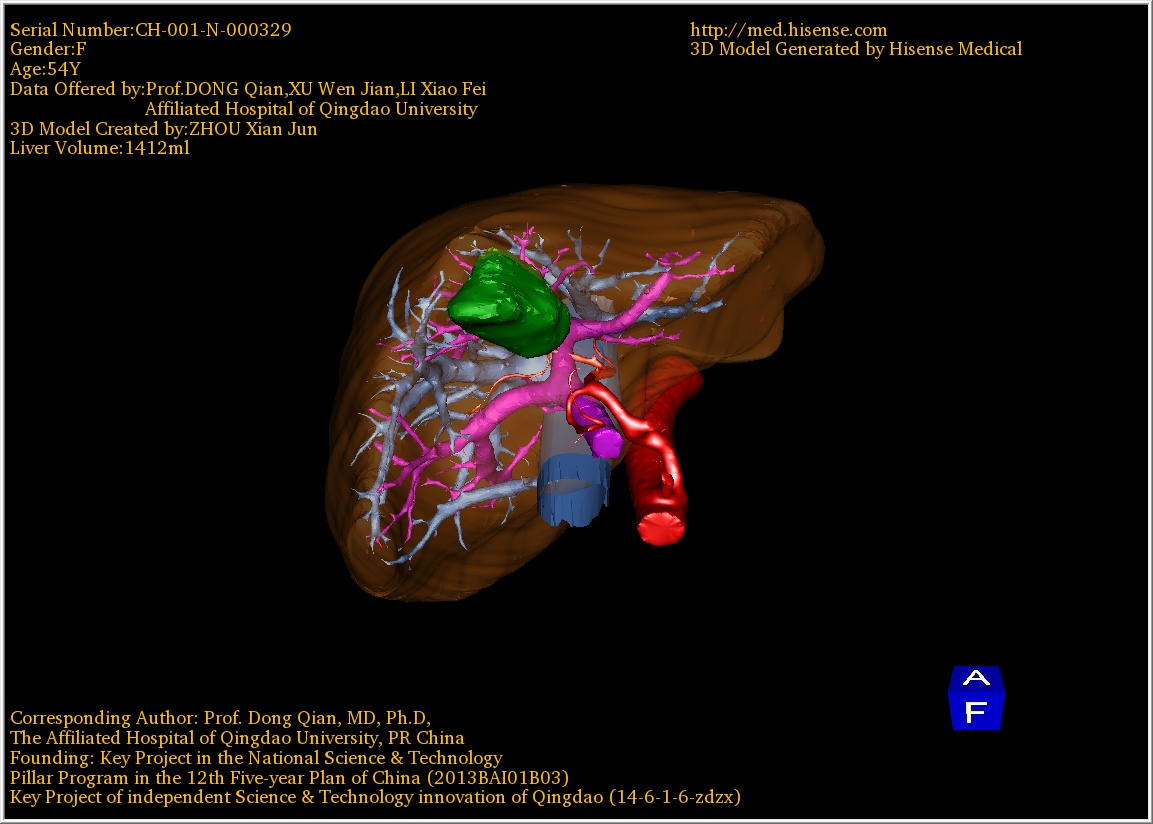The image size is (1153, 824).
Task: Select the purple cylinder vessel segment
Action: 597,429
